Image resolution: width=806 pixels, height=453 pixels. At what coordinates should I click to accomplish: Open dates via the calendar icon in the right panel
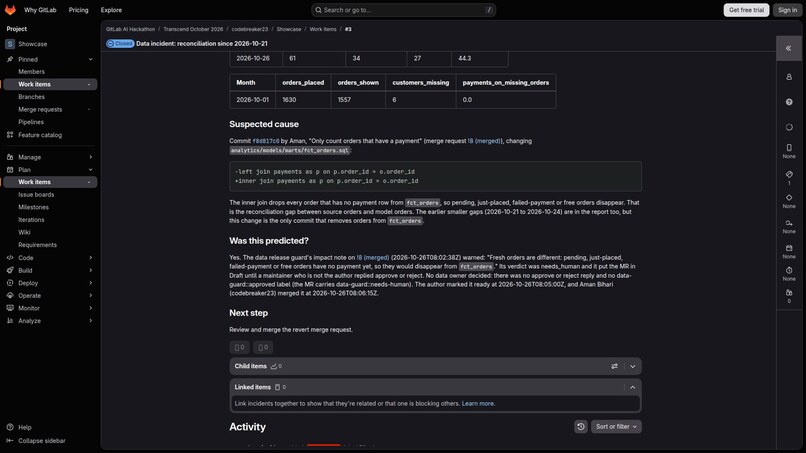789,248
